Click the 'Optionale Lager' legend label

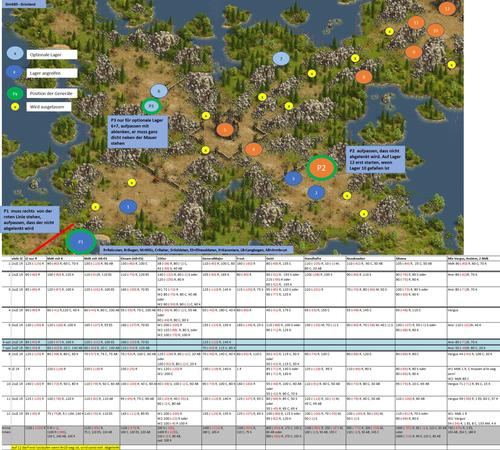click(52, 55)
